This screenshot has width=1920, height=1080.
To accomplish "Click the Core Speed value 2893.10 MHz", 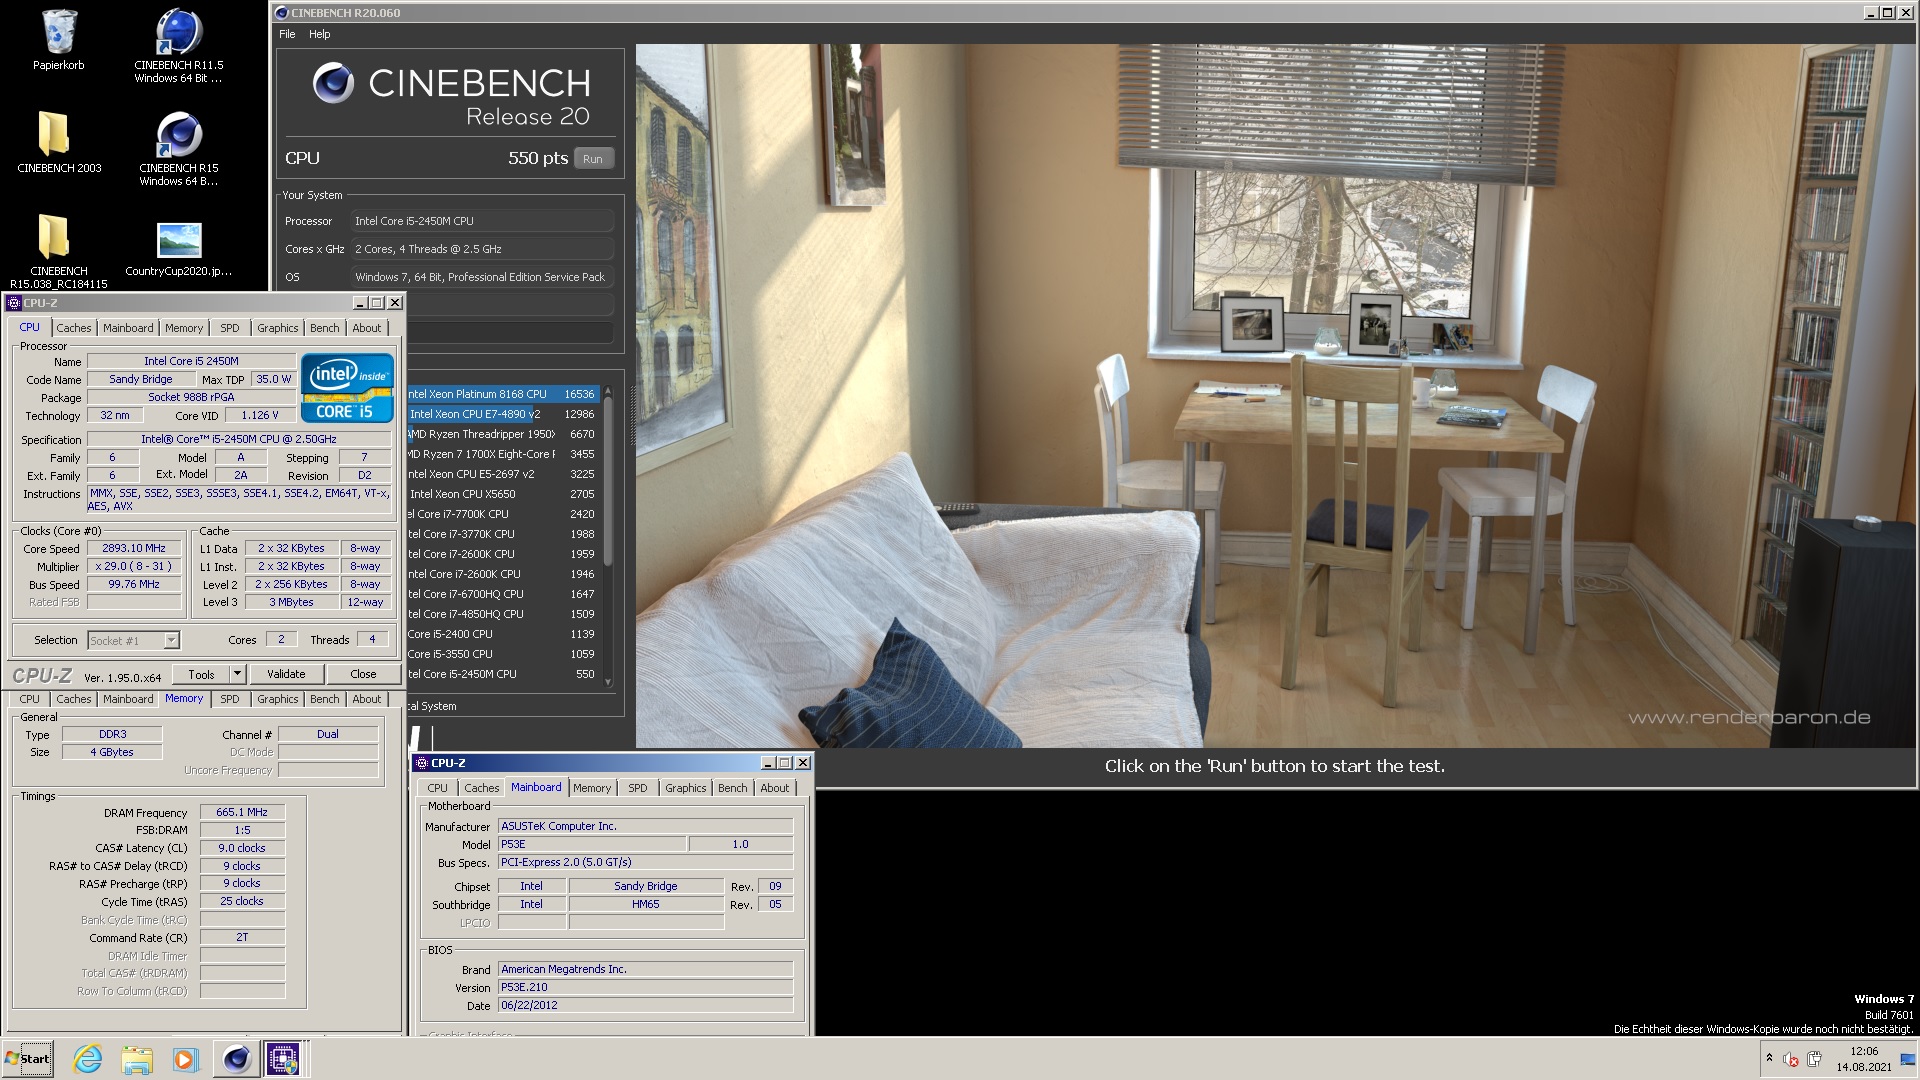I will (134, 548).
